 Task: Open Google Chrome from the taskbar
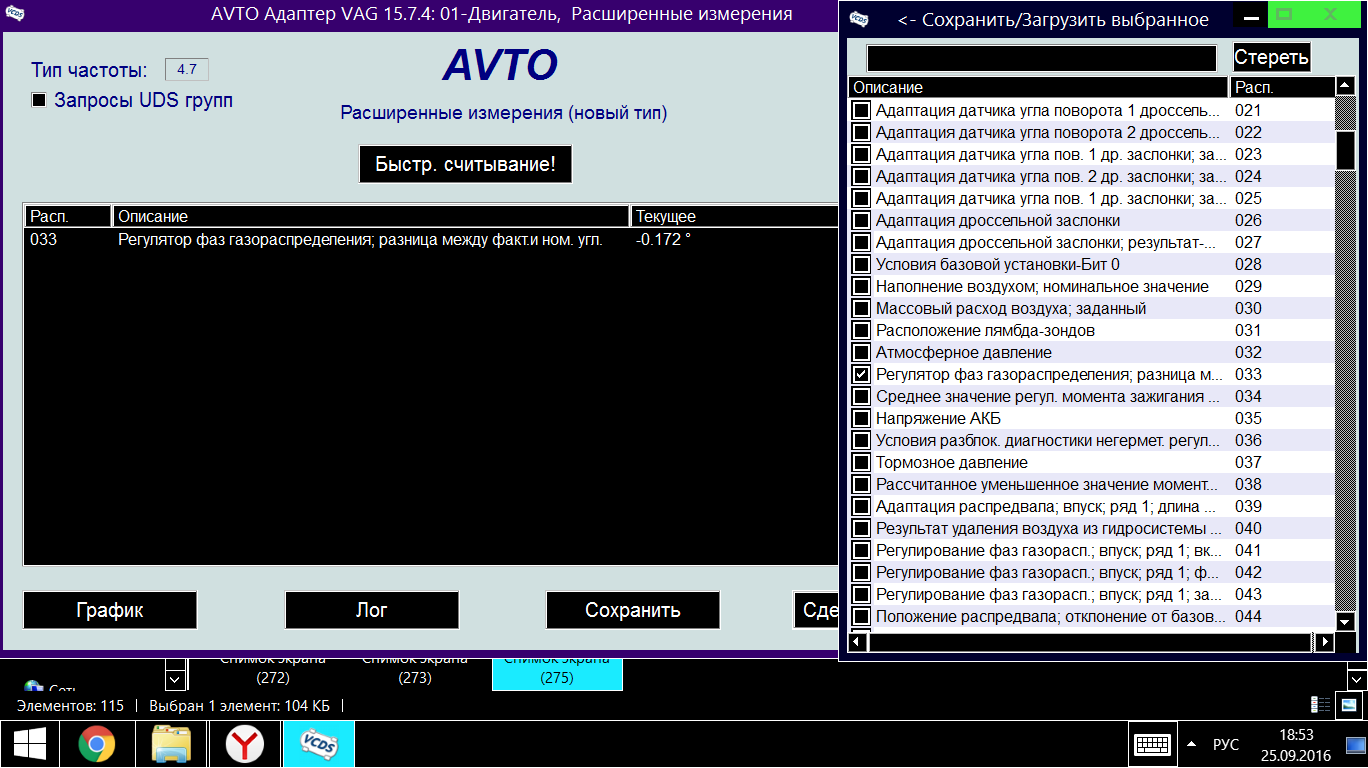97,745
